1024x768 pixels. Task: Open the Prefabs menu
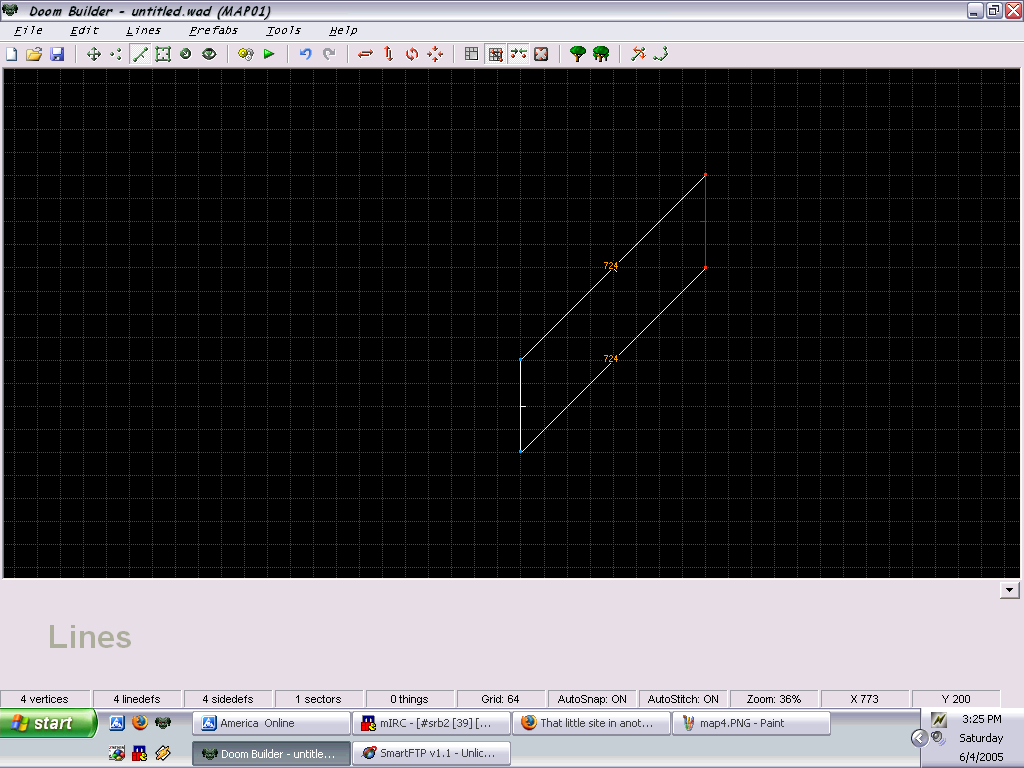click(x=214, y=31)
